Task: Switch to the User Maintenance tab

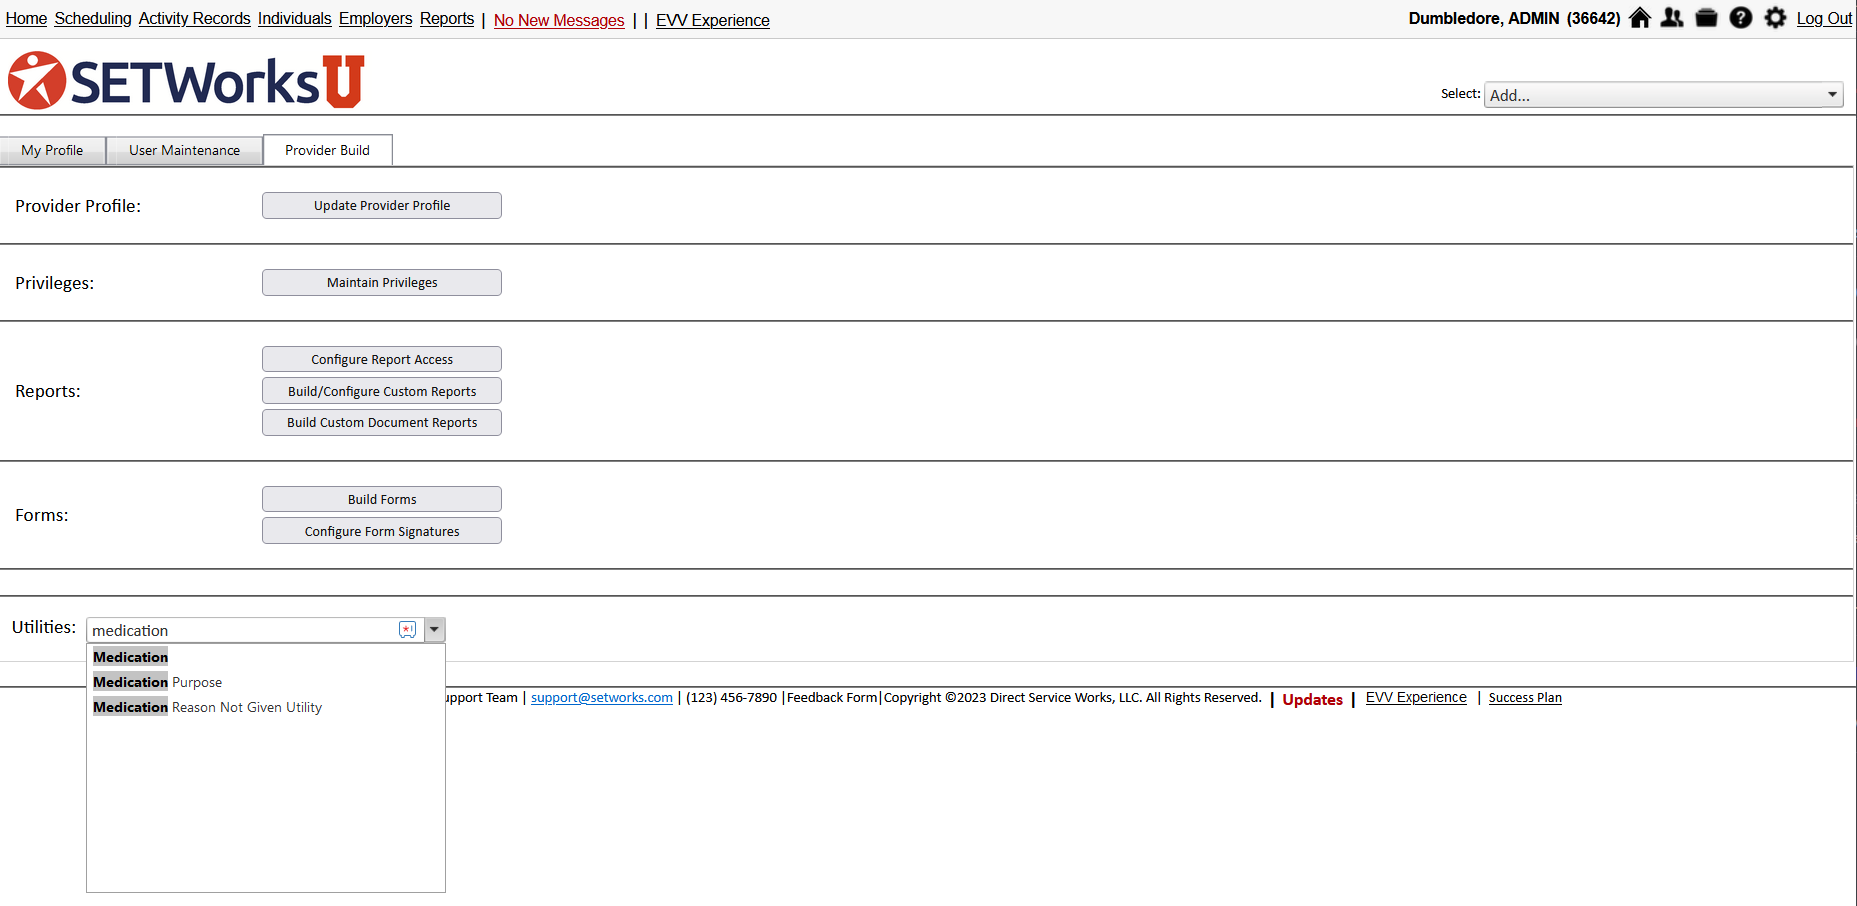Action: [x=184, y=150]
